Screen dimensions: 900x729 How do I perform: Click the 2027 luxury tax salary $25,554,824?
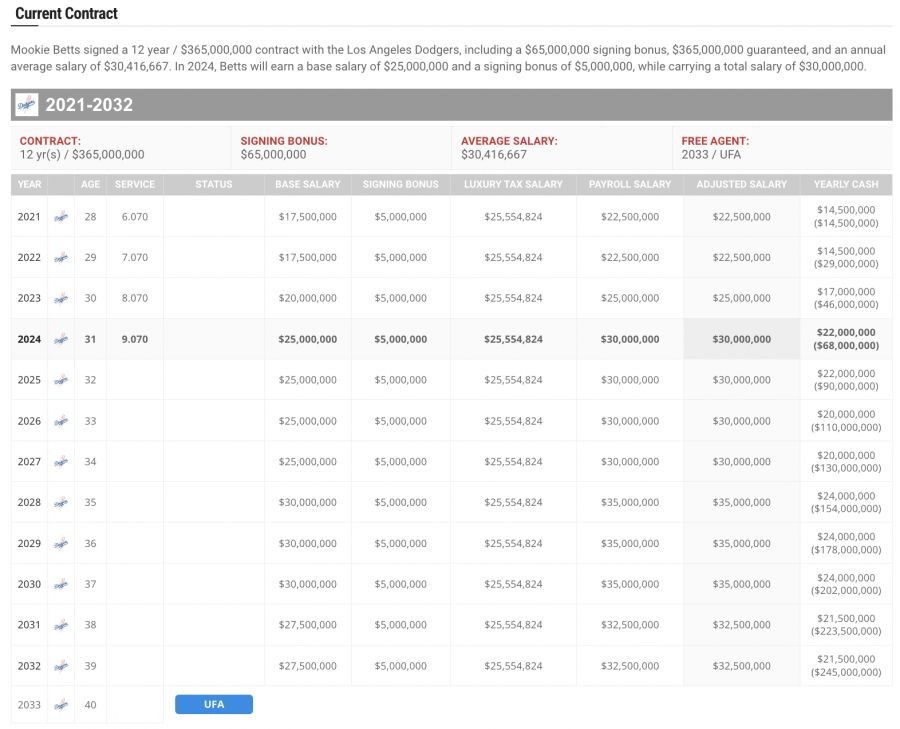pyautogui.click(x=513, y=462)
